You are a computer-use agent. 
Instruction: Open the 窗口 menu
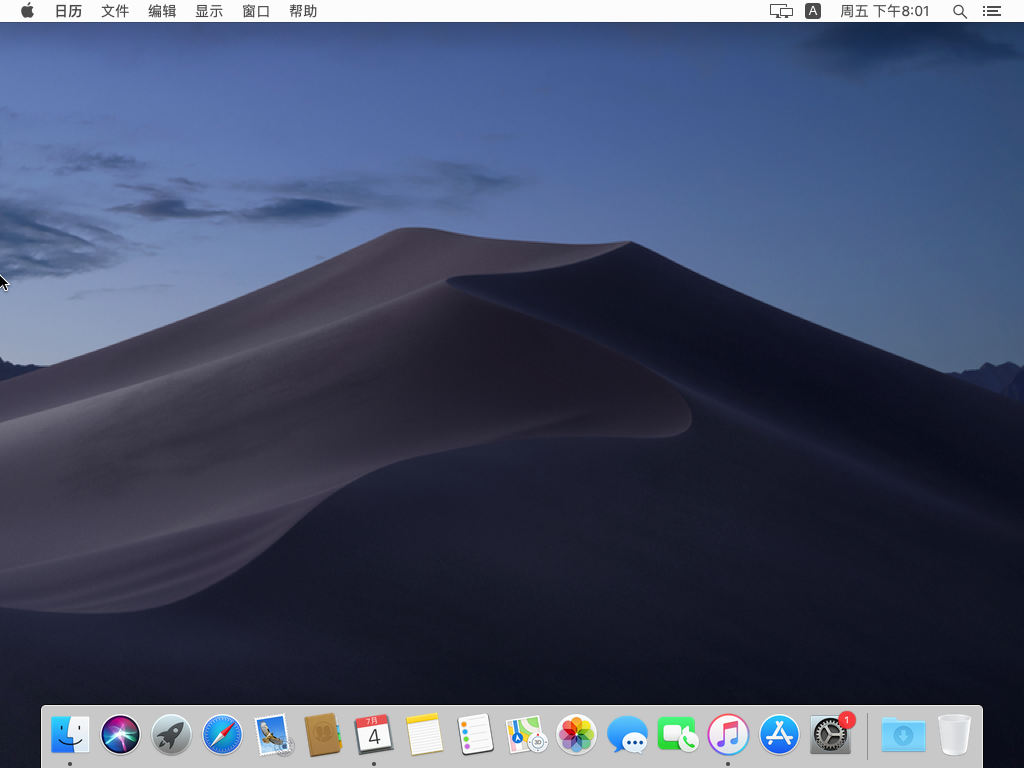click(x=256, y=11)
